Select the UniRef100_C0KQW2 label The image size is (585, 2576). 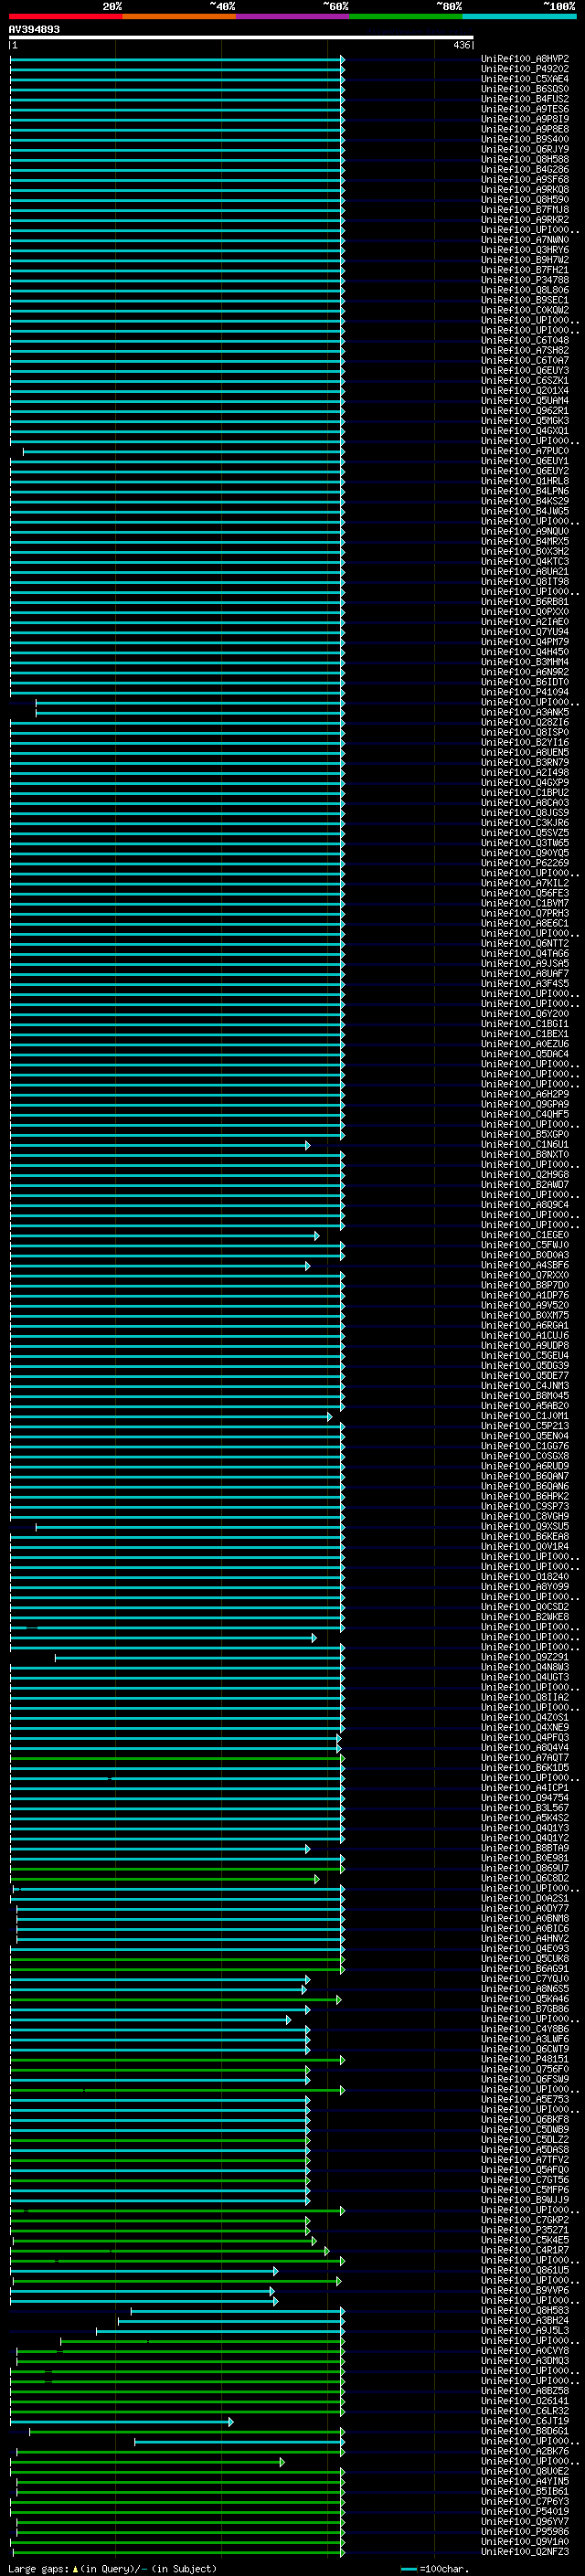coord(525,310)
